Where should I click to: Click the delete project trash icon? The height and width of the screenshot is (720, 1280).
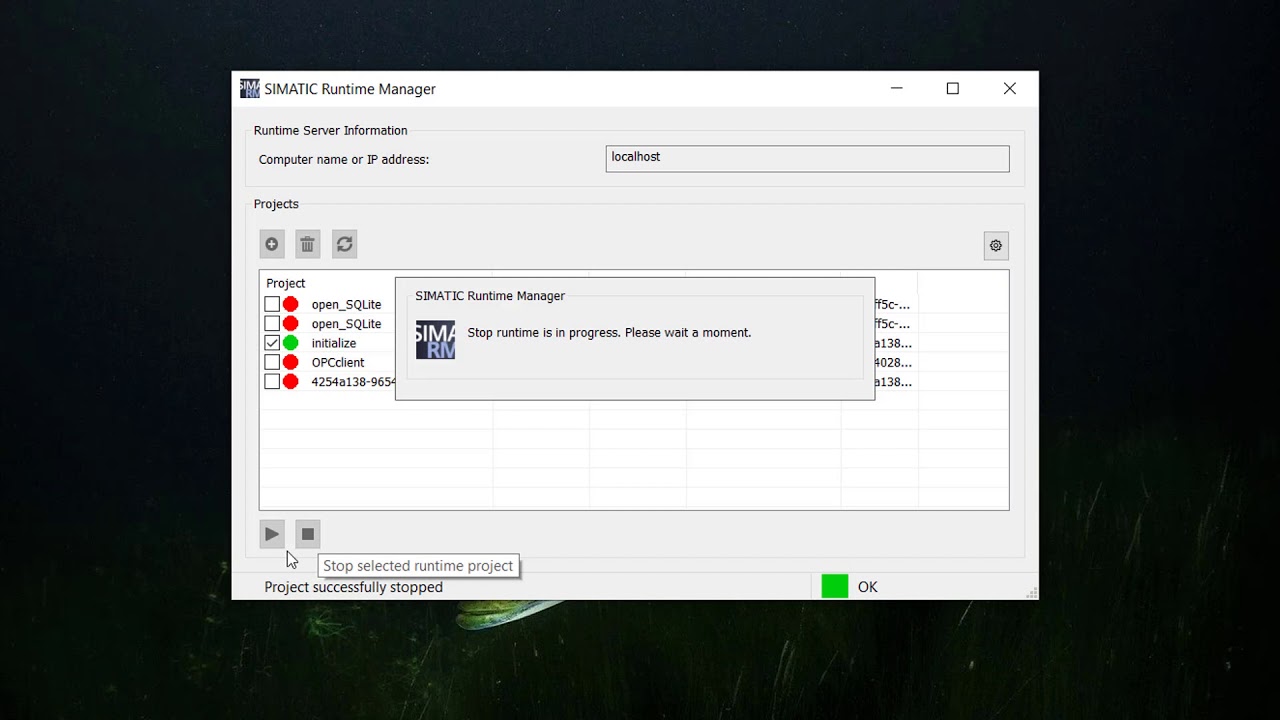308,244
